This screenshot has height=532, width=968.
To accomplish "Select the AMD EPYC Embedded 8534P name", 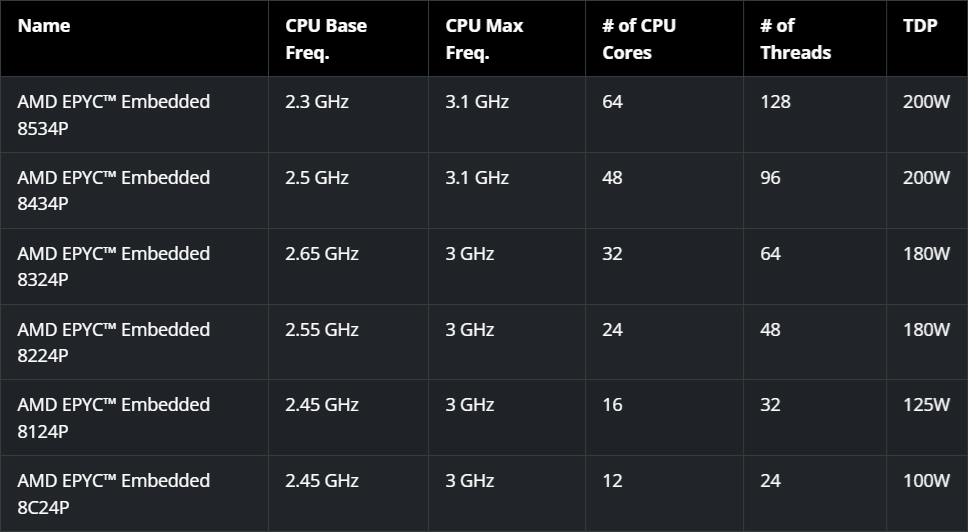I will [x=113, y=114].
